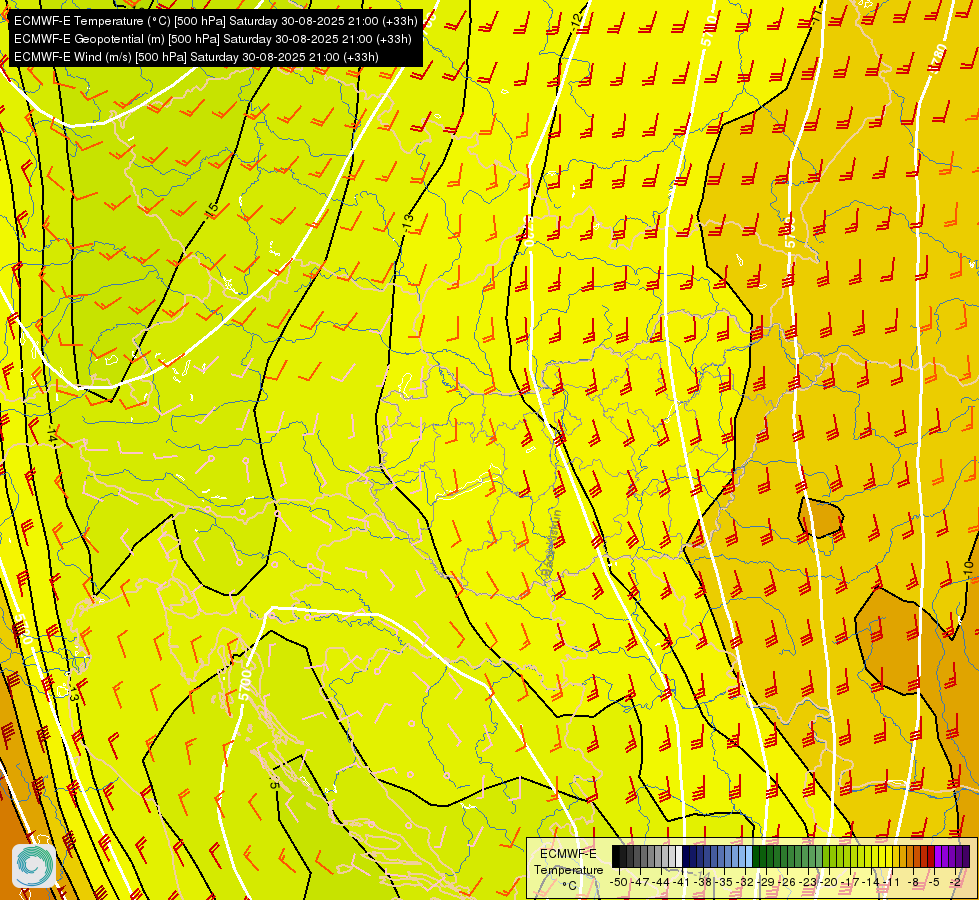Pick the black swatch starting the legend

click(616, 856)
